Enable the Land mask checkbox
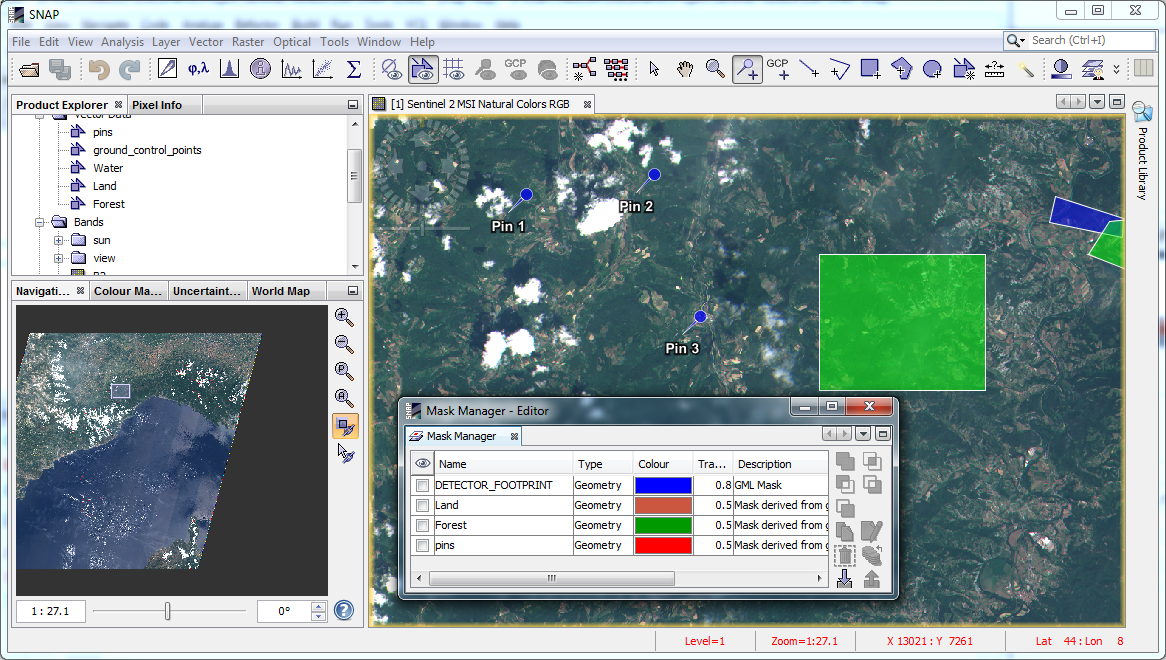 pyautogui.click(x=423, y=506)
